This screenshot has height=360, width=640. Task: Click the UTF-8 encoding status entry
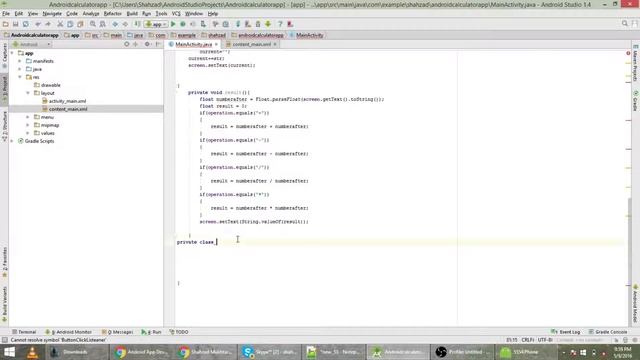click(545, 340)
